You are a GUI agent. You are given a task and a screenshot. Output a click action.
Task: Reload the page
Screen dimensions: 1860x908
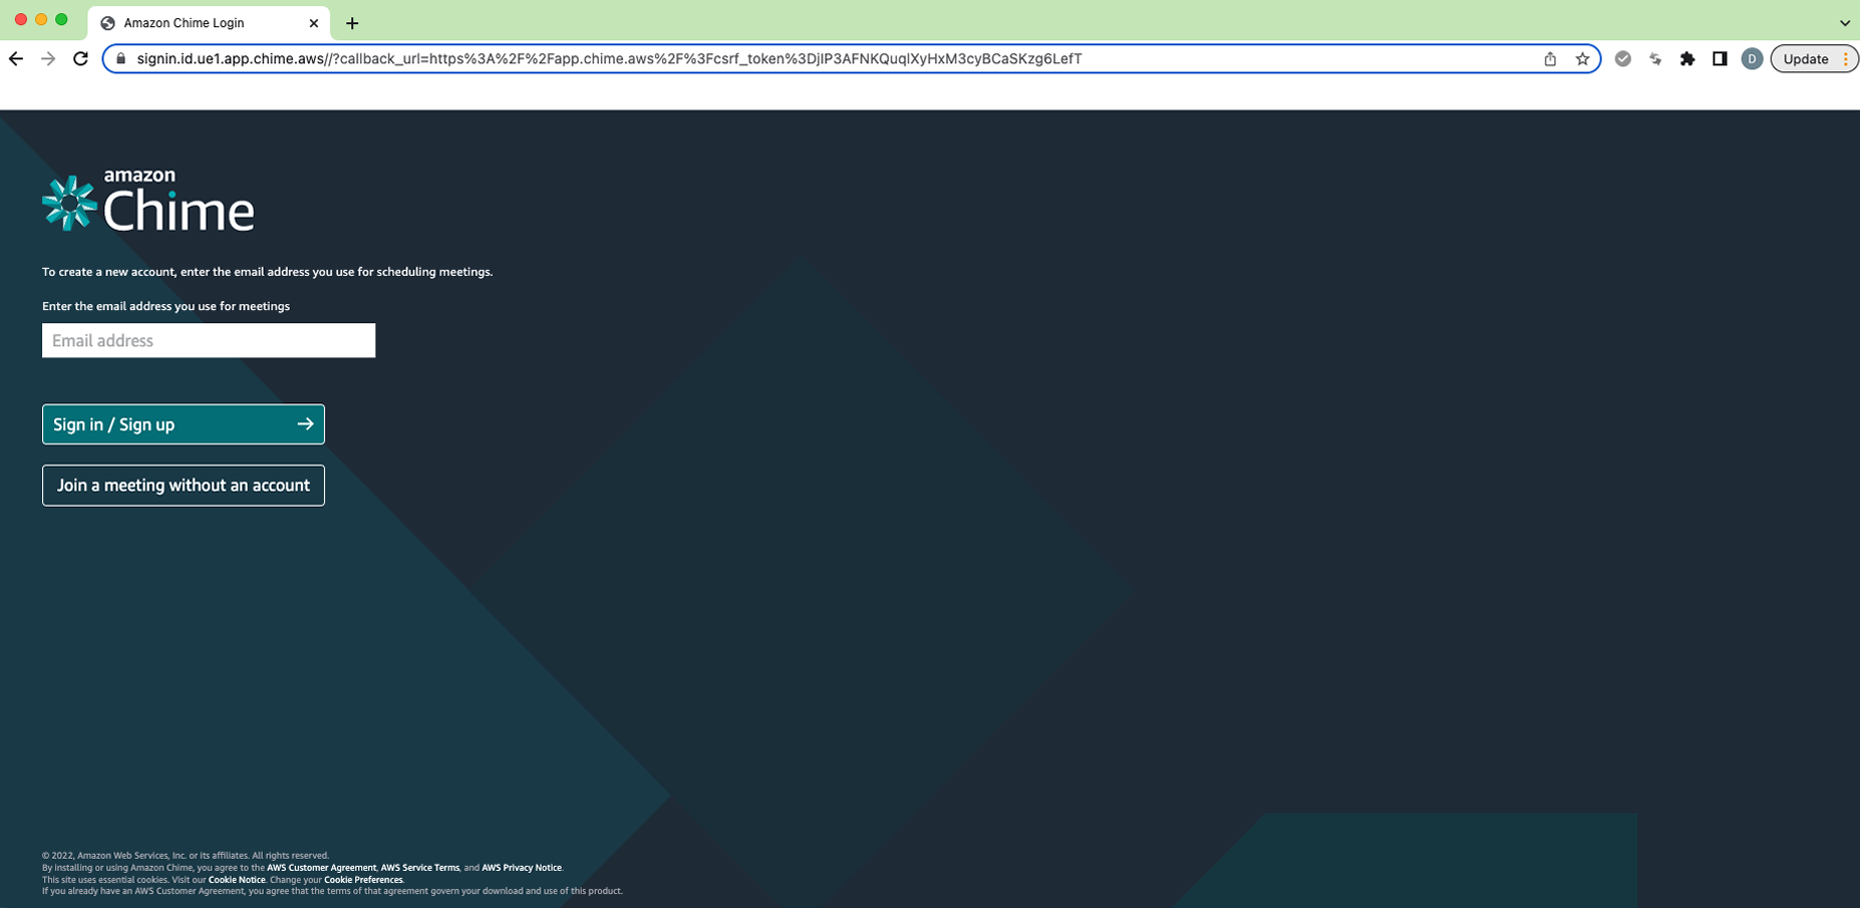click(x=81, y=59)
